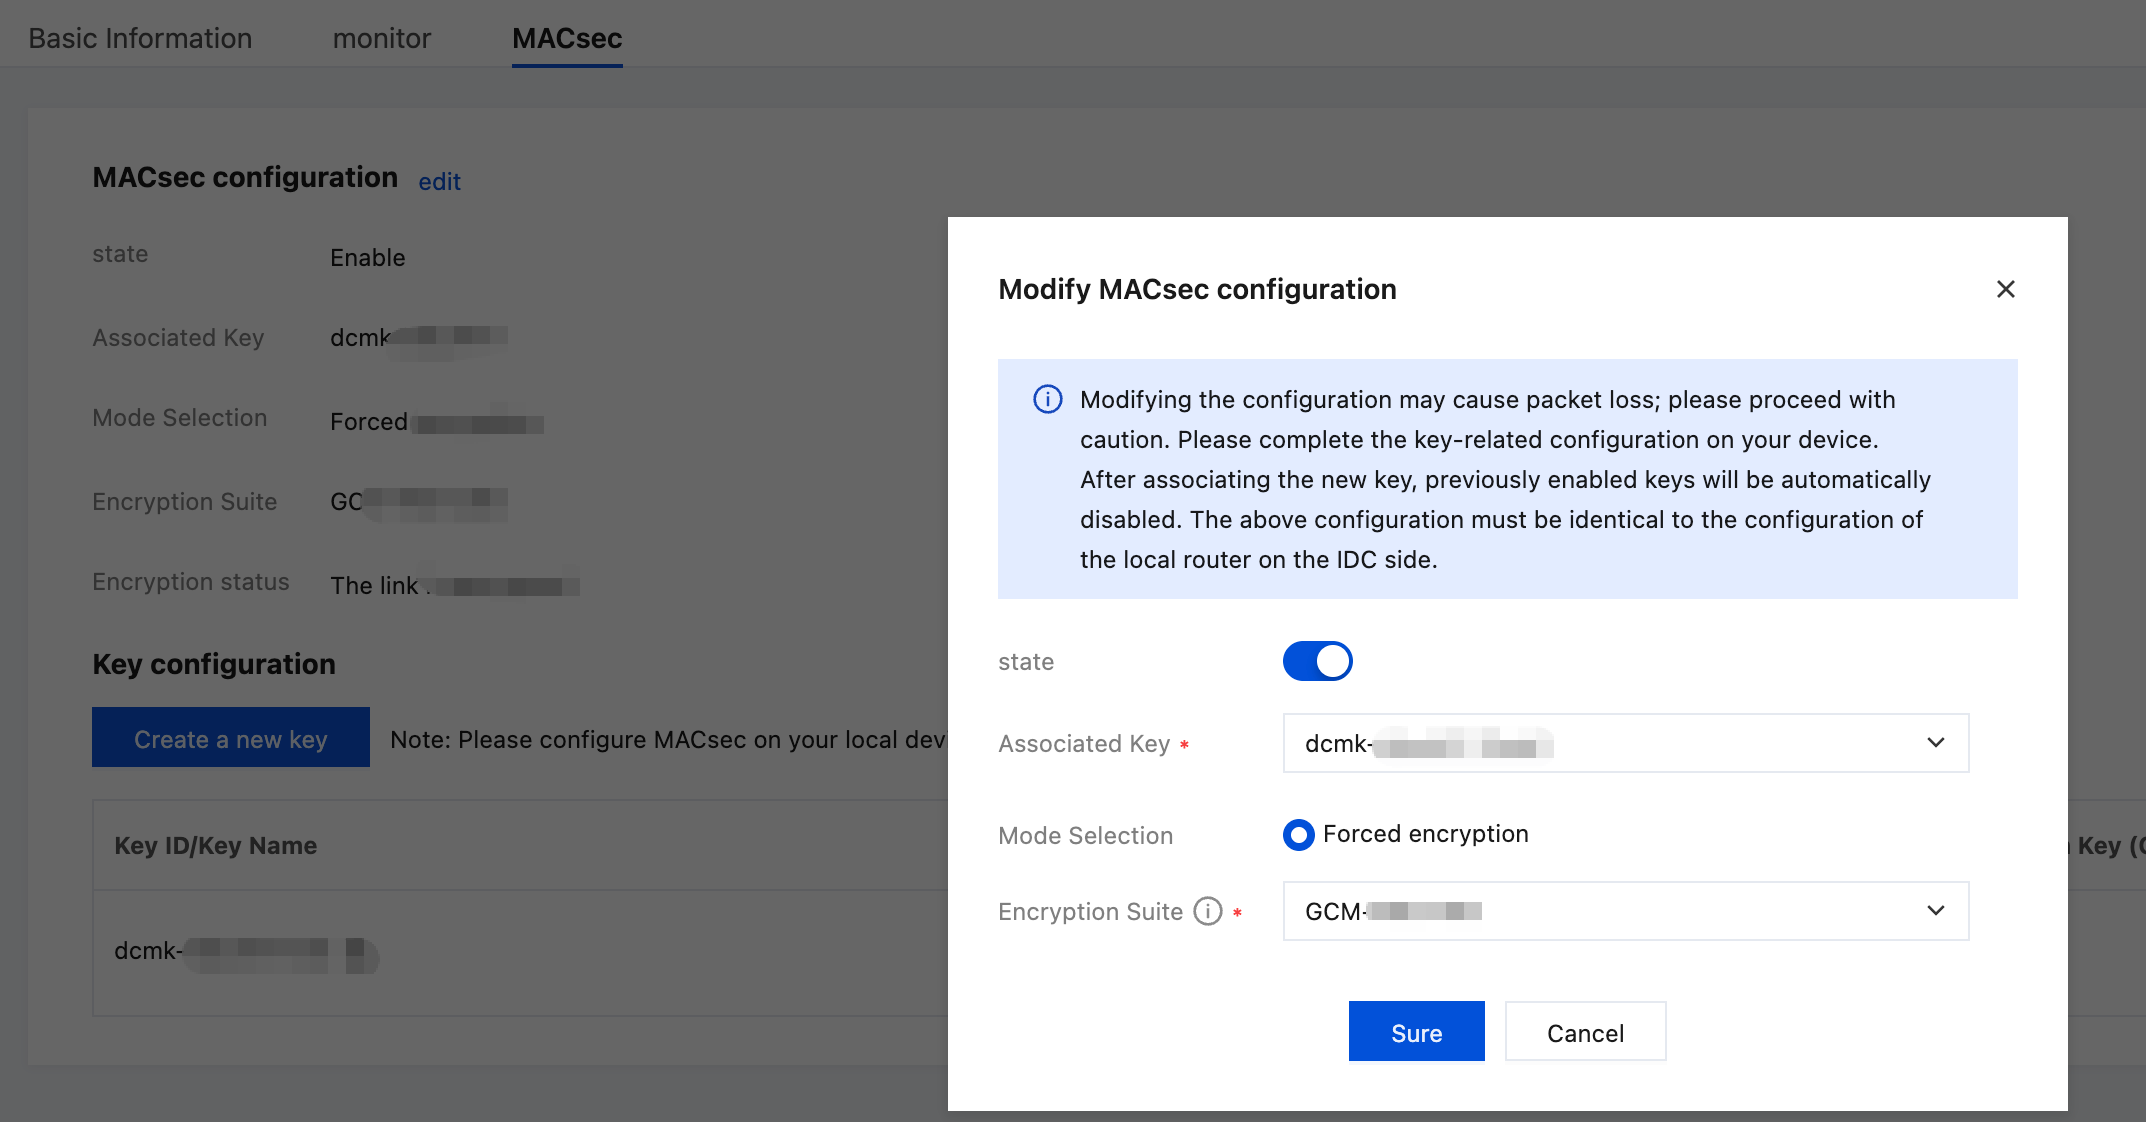Expand the Encryption Suite dropdown arrow
This screenshot has height=1122, width=2146.
tap(1935, 911)
